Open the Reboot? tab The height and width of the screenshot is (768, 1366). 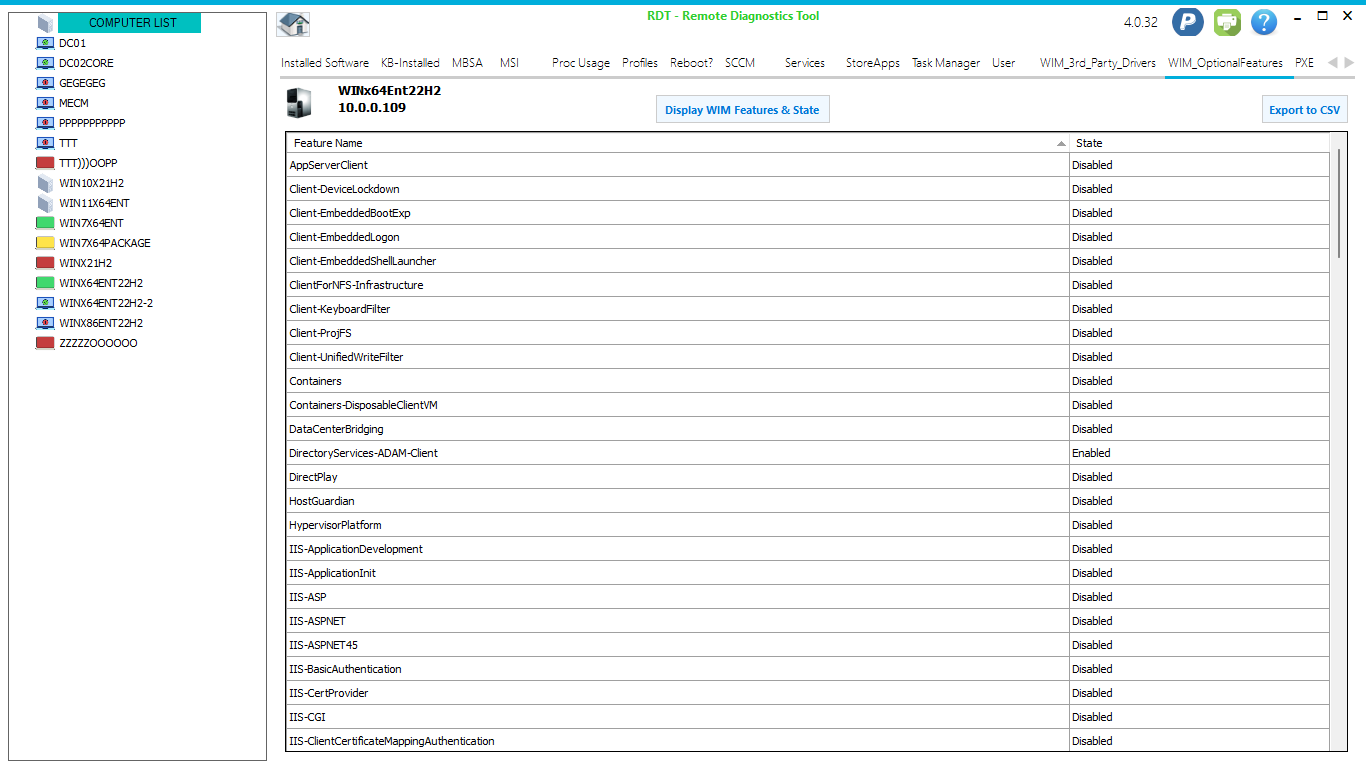[692, 63]
